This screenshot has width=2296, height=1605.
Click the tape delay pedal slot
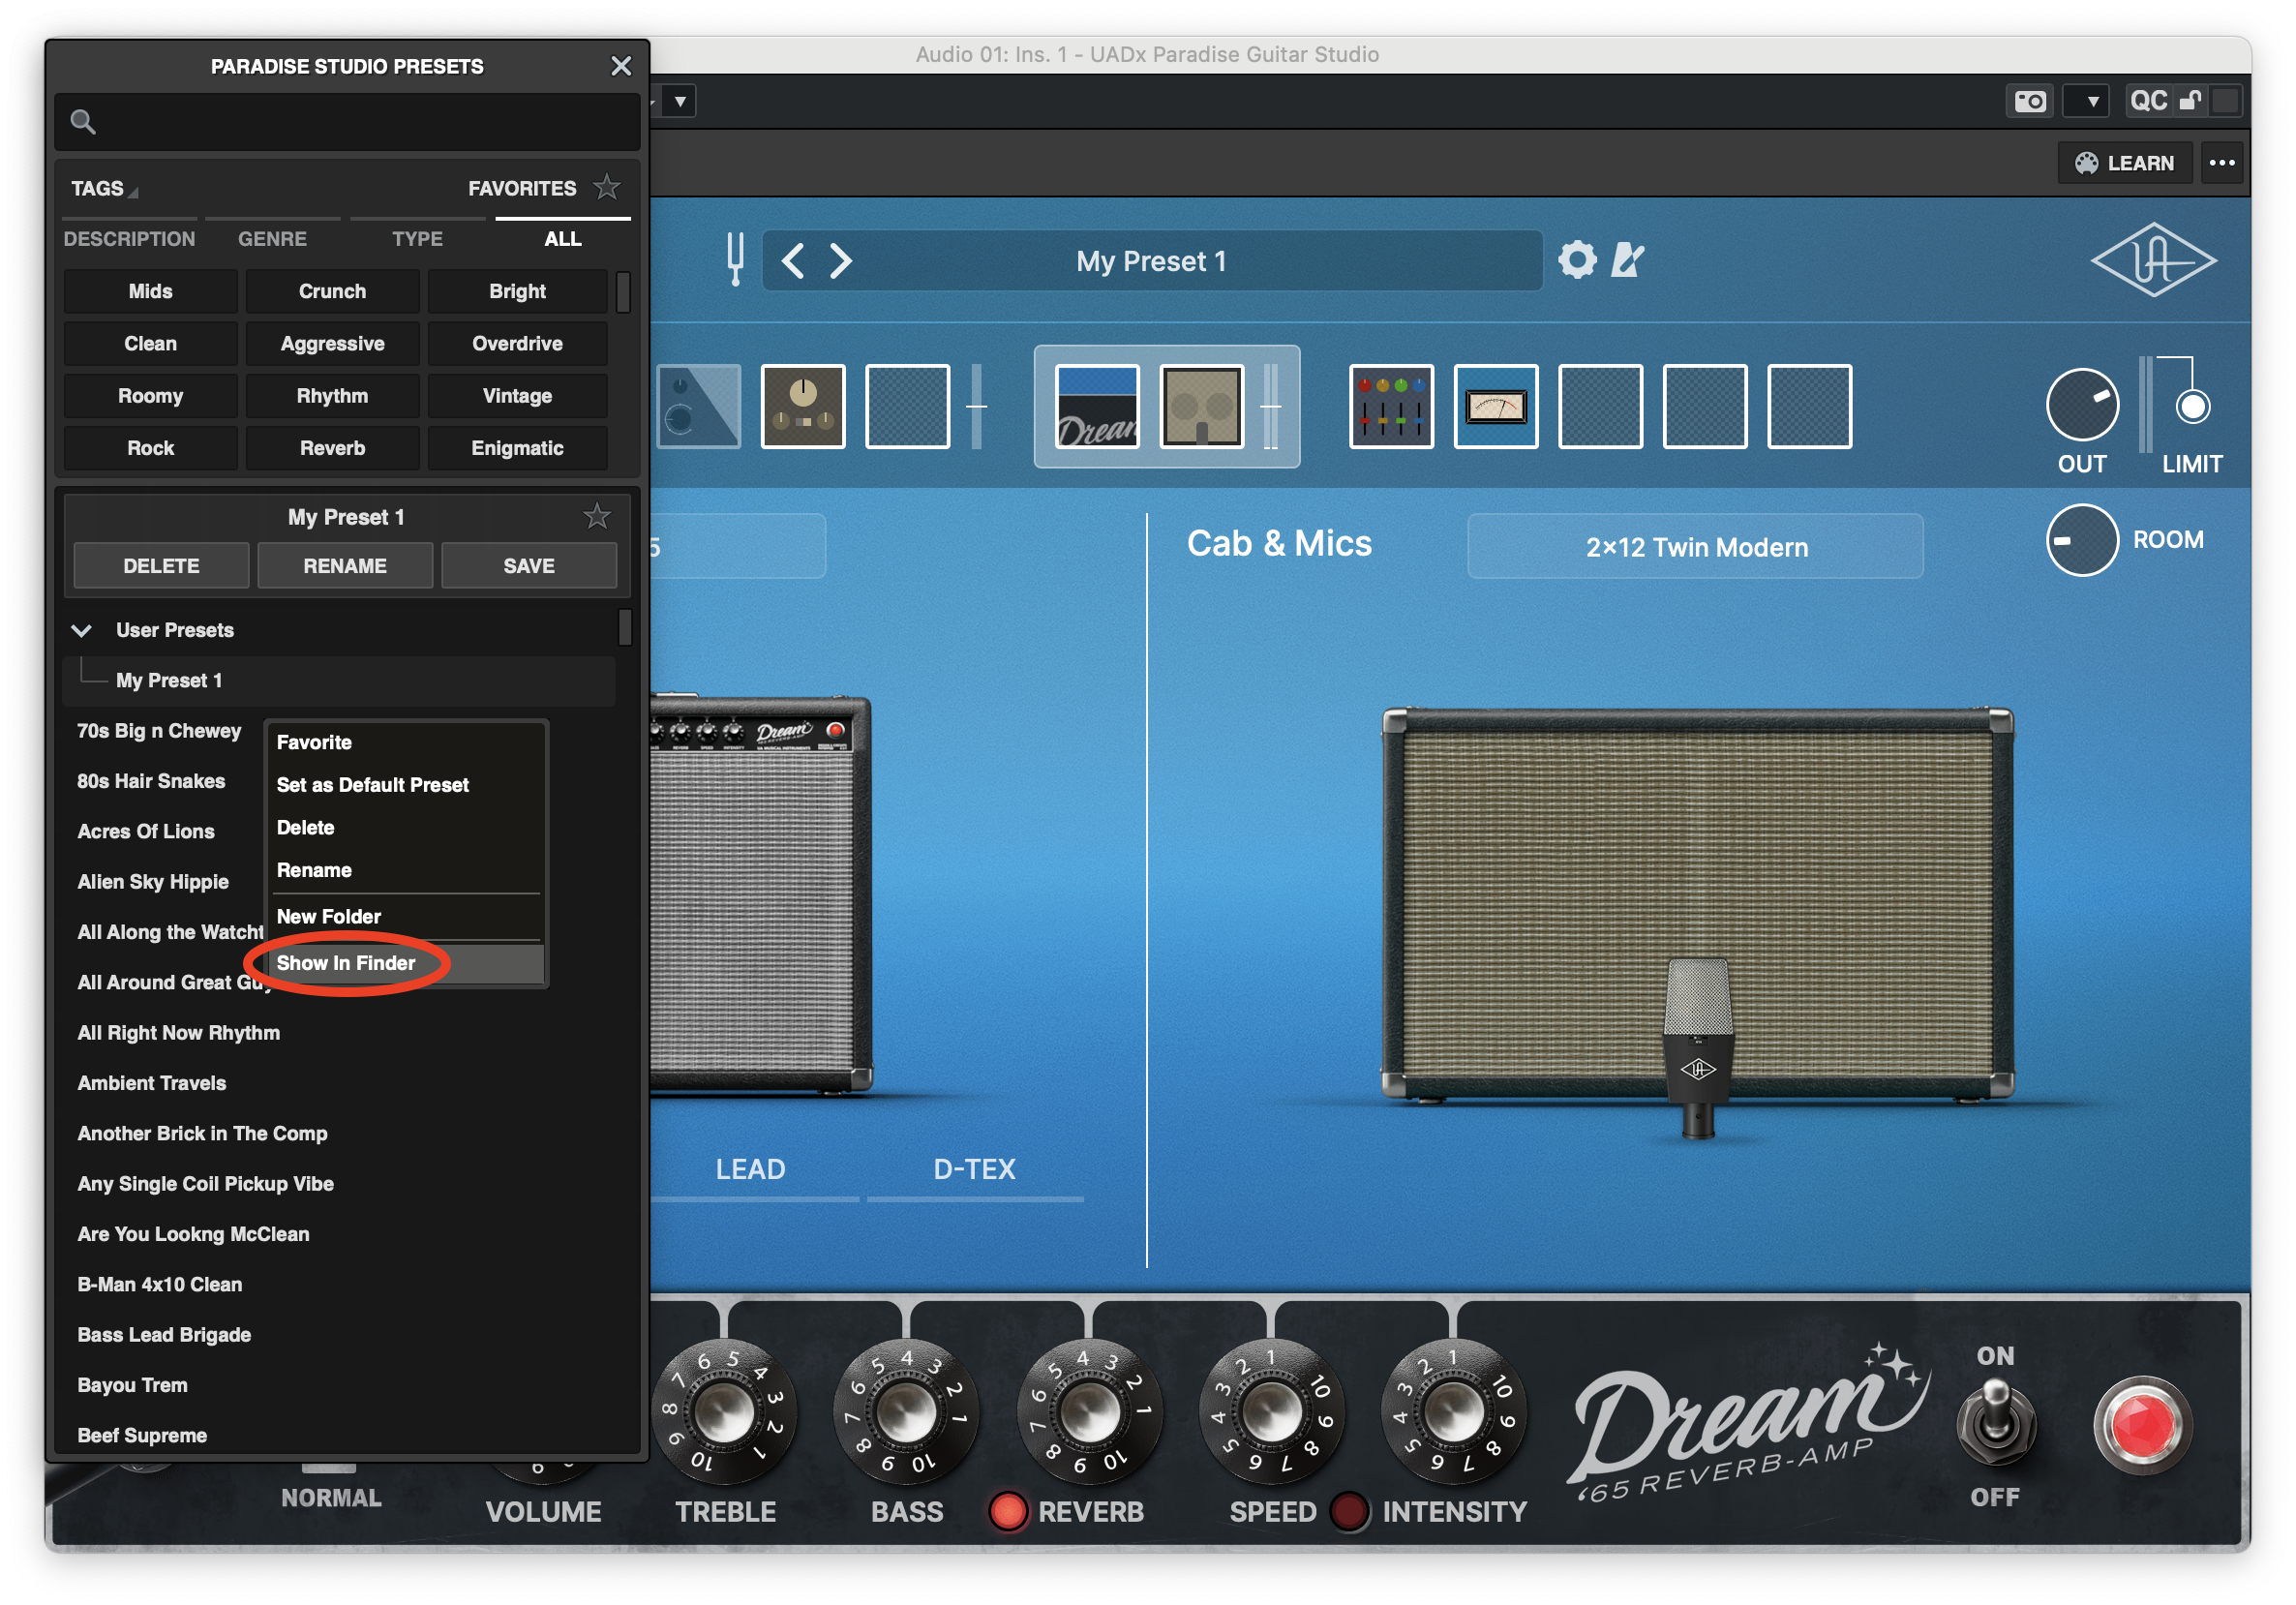point(802,406)
